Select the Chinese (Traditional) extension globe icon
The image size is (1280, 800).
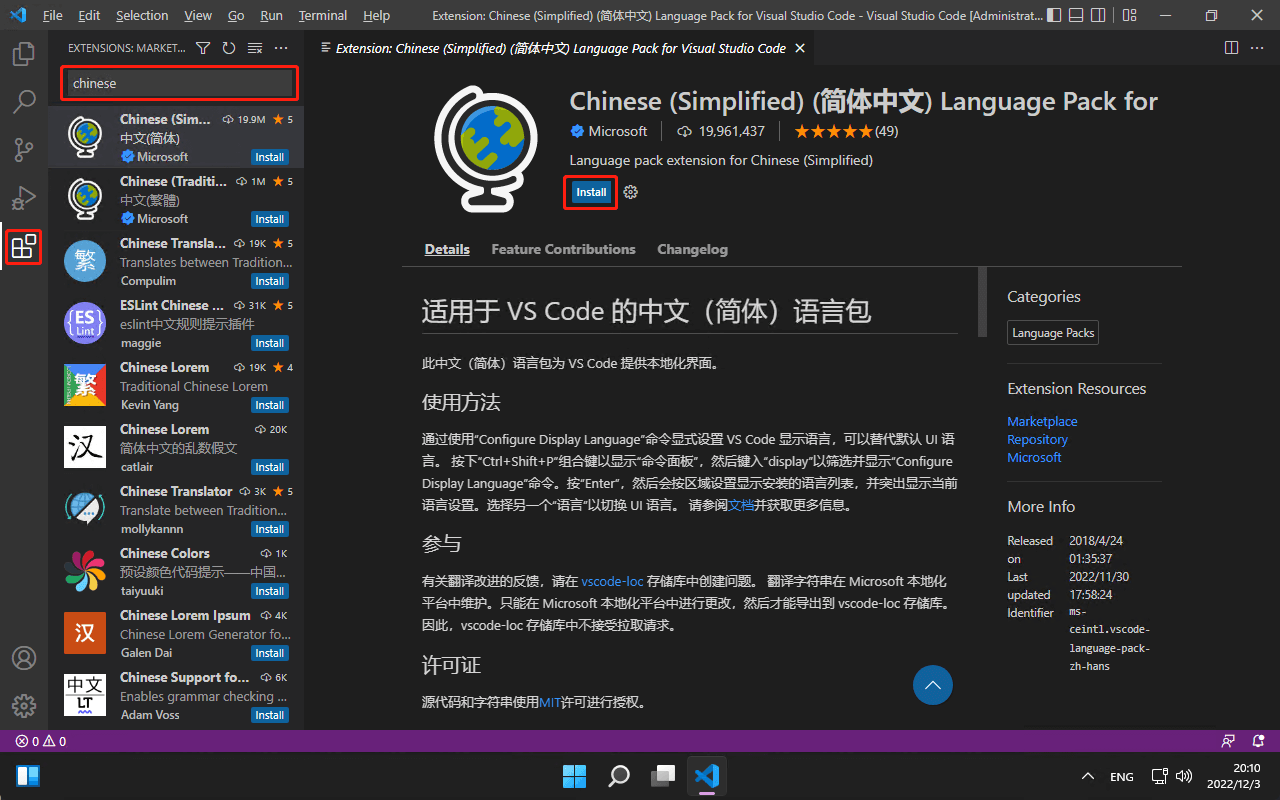85,199
